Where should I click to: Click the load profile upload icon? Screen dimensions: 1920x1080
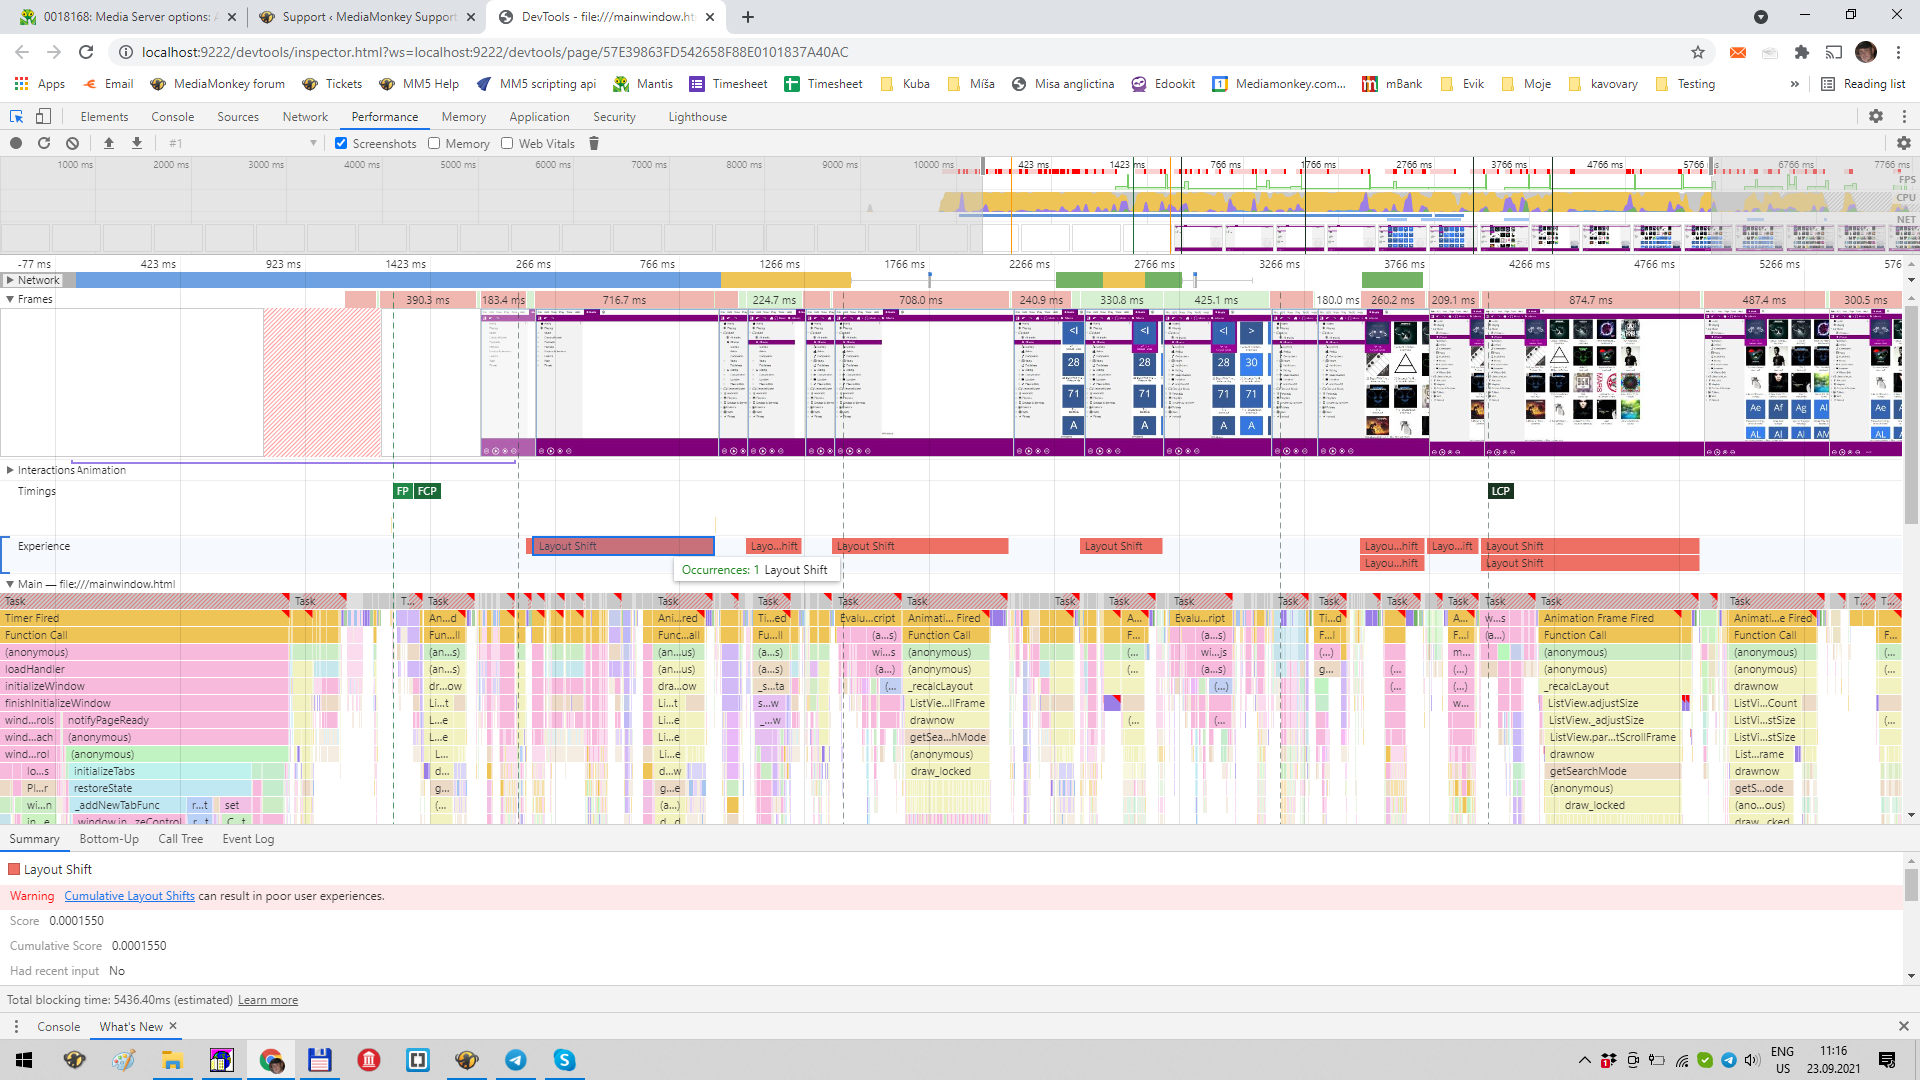pyautogui.click(x=109, y=143)
